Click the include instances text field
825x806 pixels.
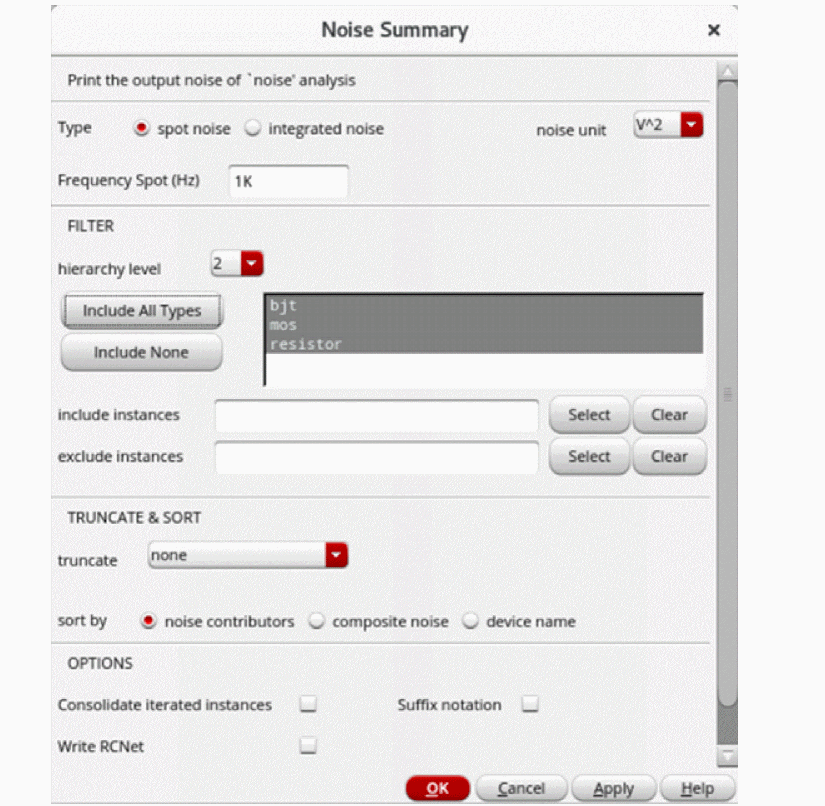[x=376, y=415]
